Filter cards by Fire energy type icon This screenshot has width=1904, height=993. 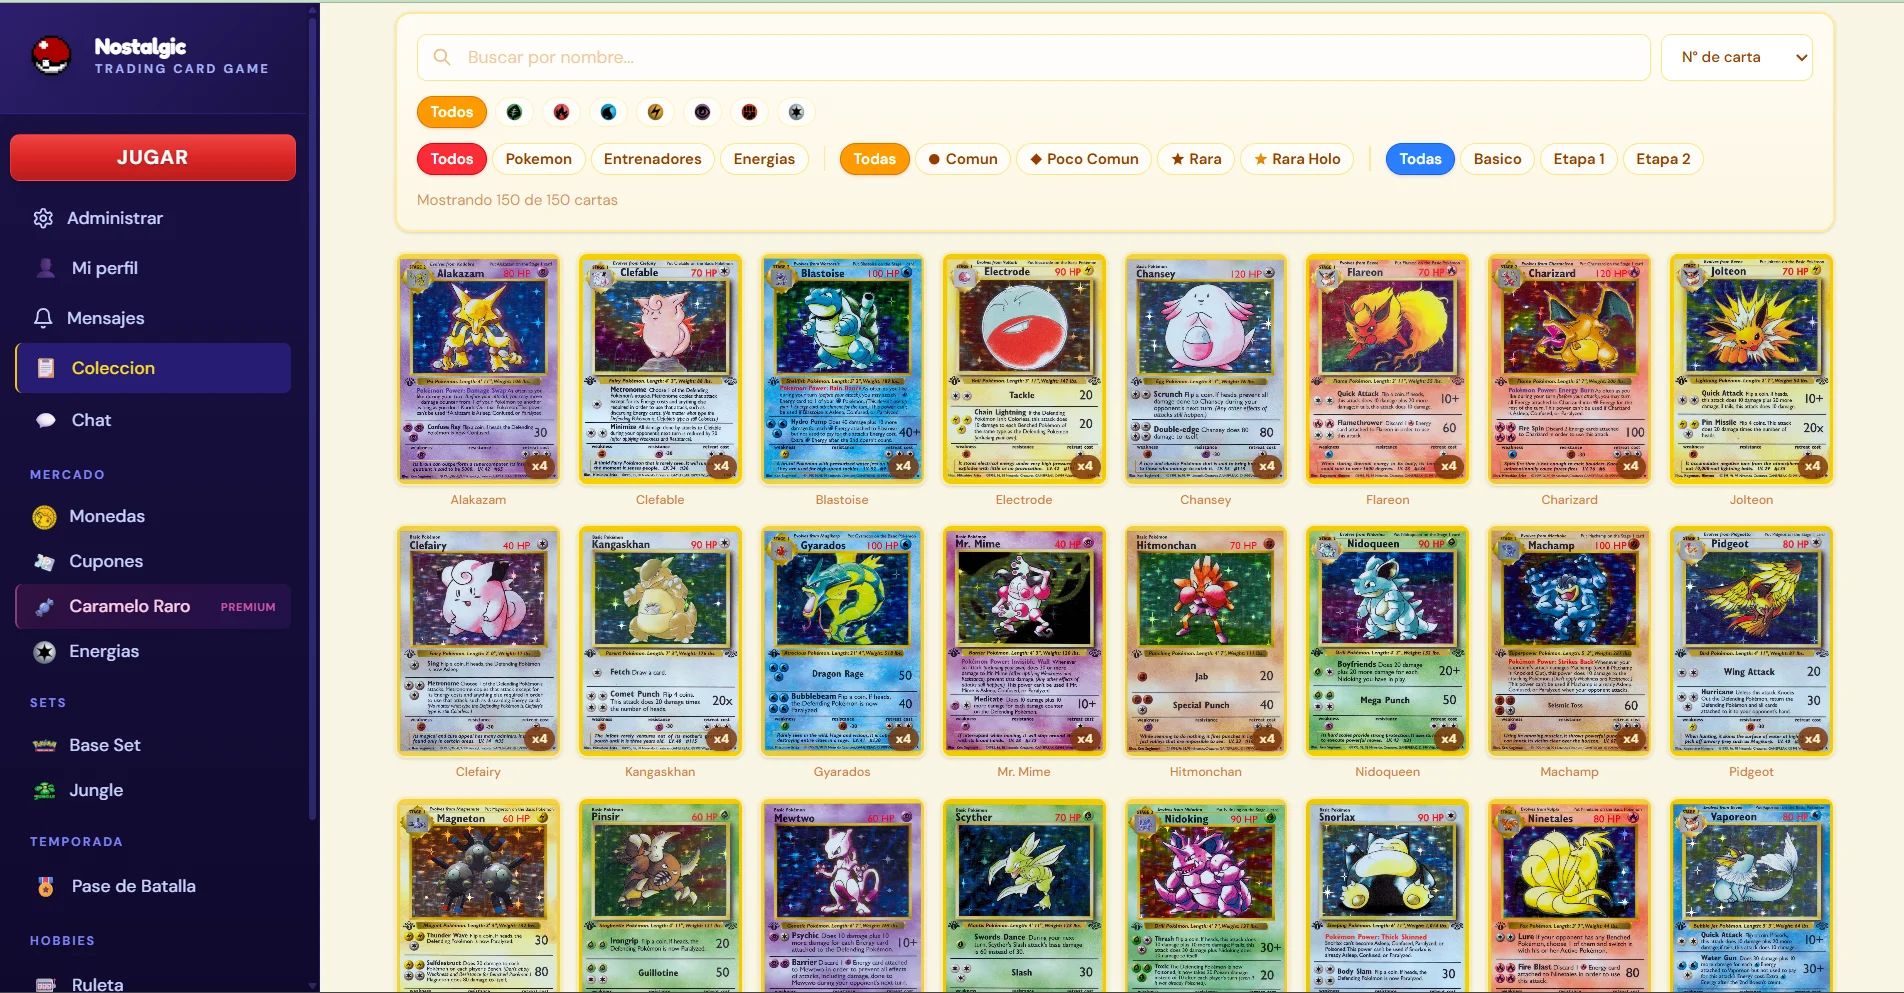pyautogui.click(x=561, y=112)
